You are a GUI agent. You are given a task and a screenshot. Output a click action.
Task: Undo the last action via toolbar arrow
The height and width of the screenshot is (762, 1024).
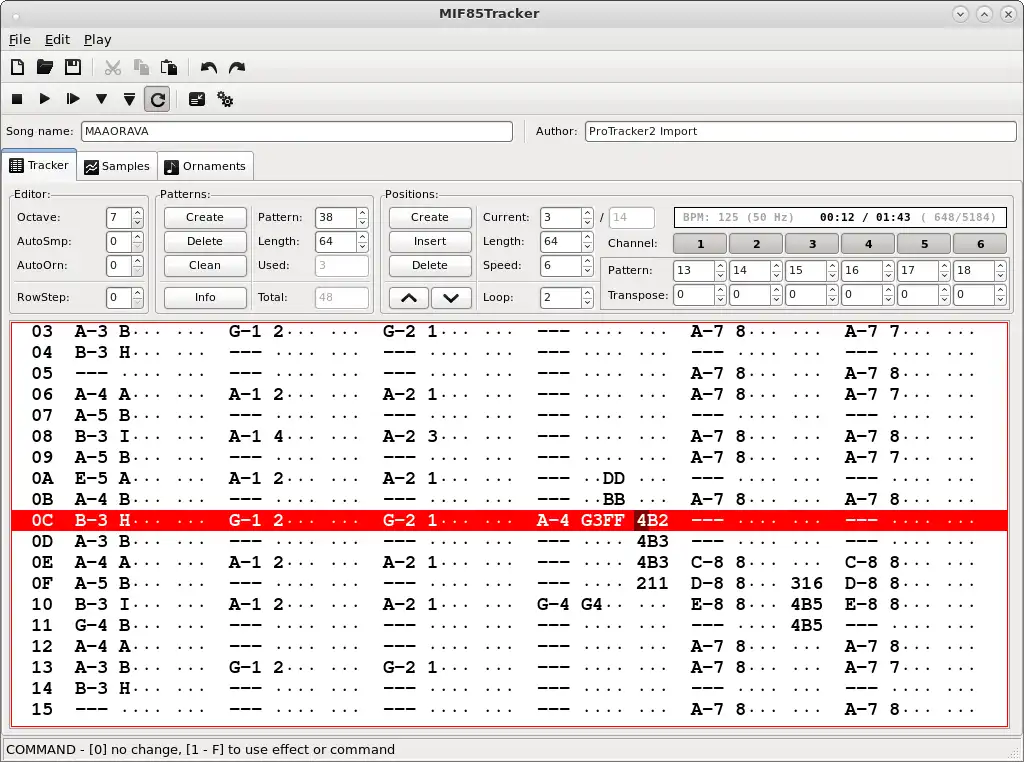pyautogui.click(x=208, y=68)
